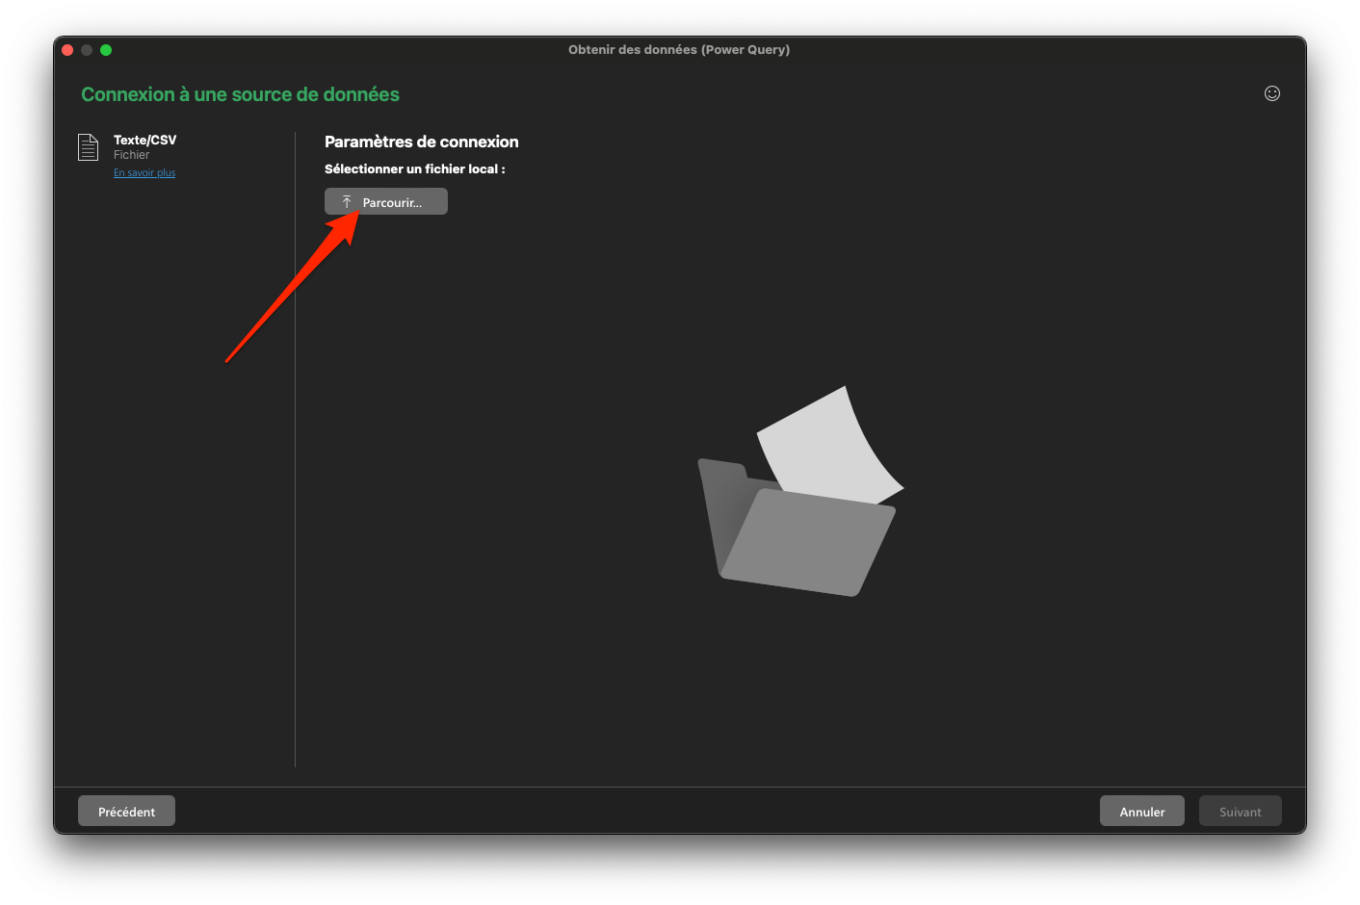
Task: Select the Texte/CSV document icon
Action: click(x=88, y=148)
